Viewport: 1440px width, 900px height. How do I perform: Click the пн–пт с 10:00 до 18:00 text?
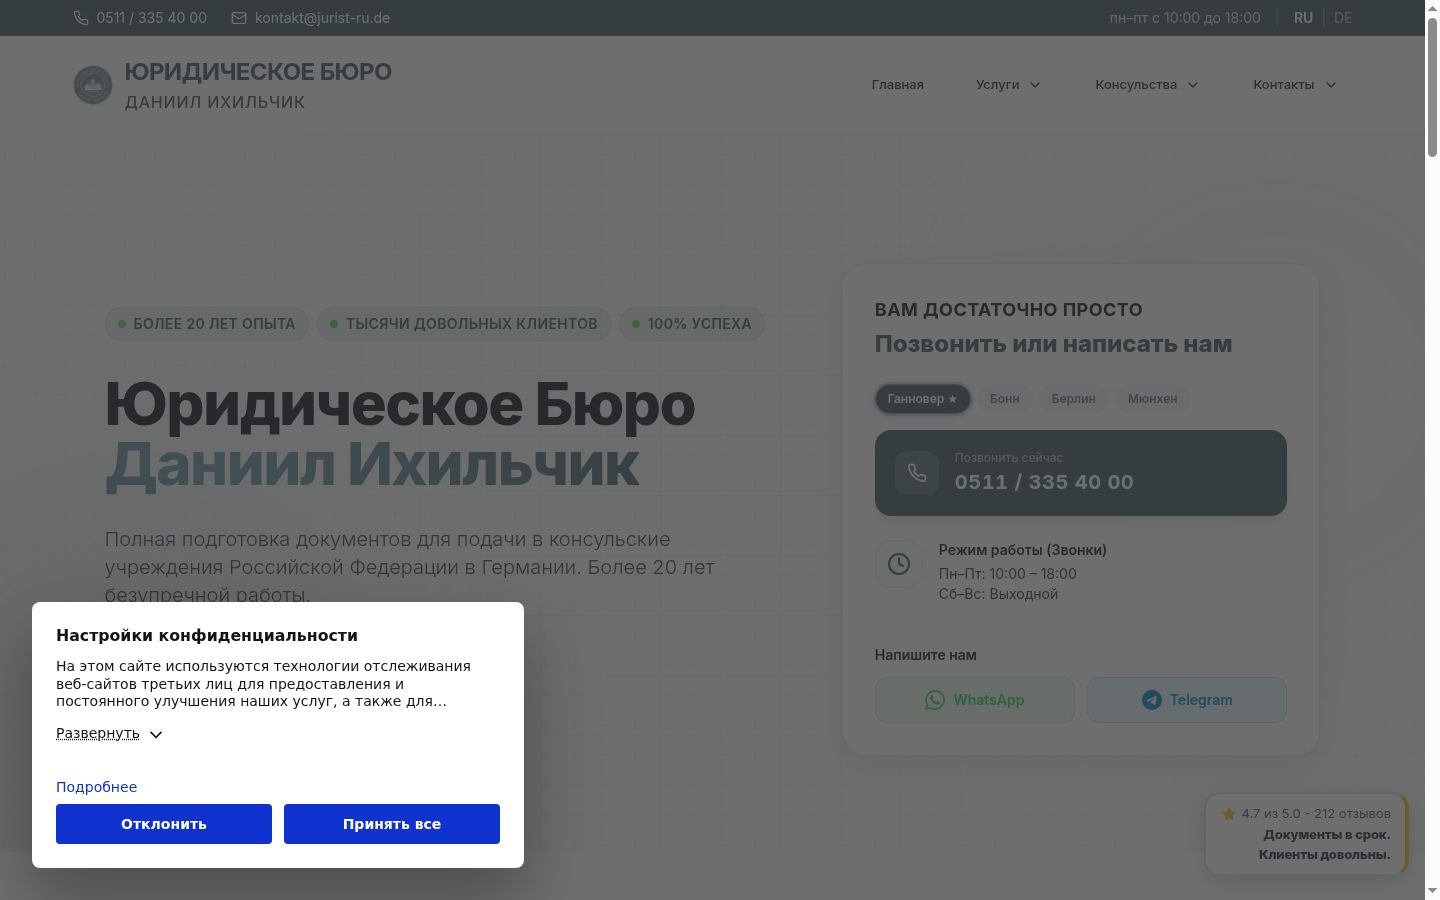click(1185, 18)
